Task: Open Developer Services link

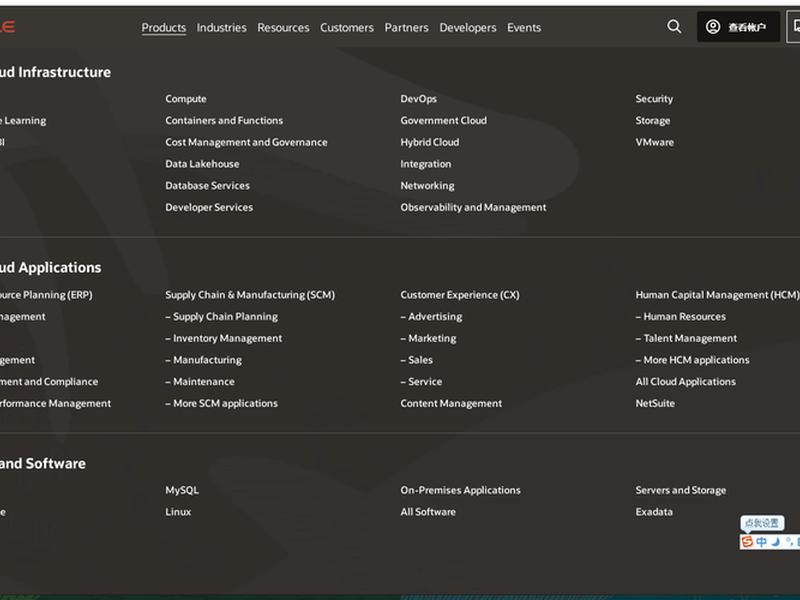Action: point(209,207)
